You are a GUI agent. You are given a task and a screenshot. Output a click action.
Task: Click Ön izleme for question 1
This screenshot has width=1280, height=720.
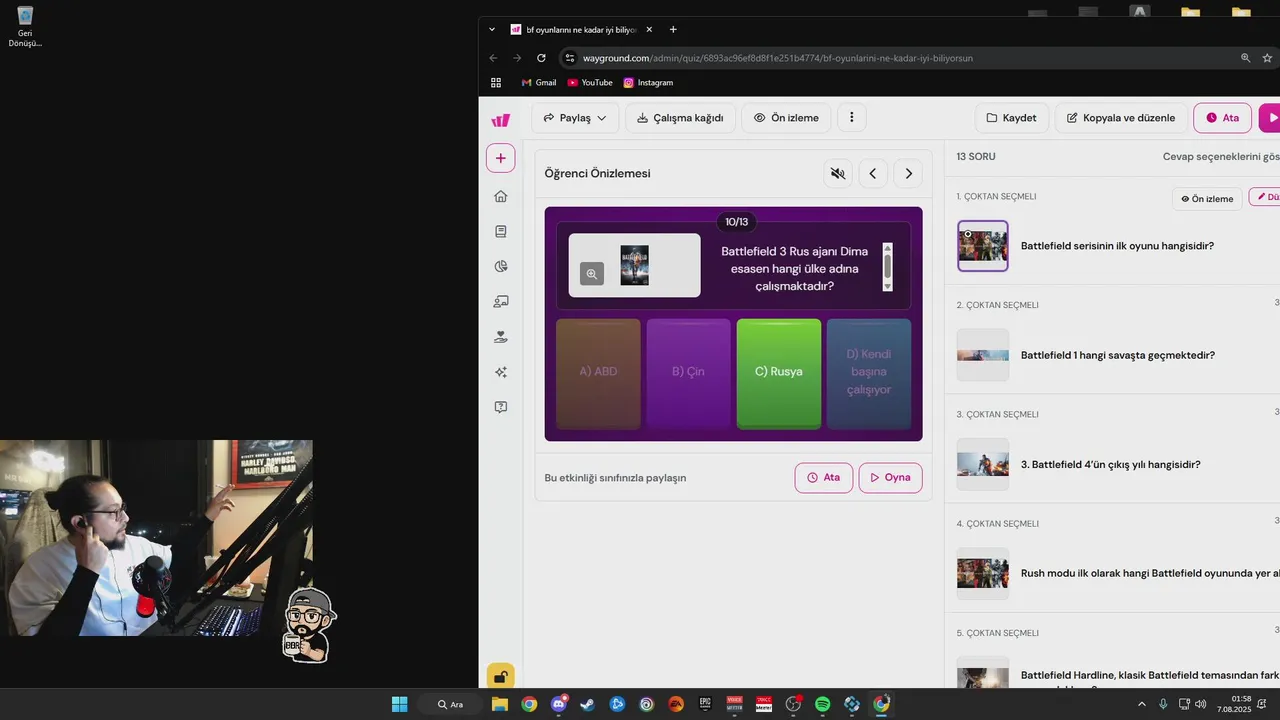coord(1207,199)
